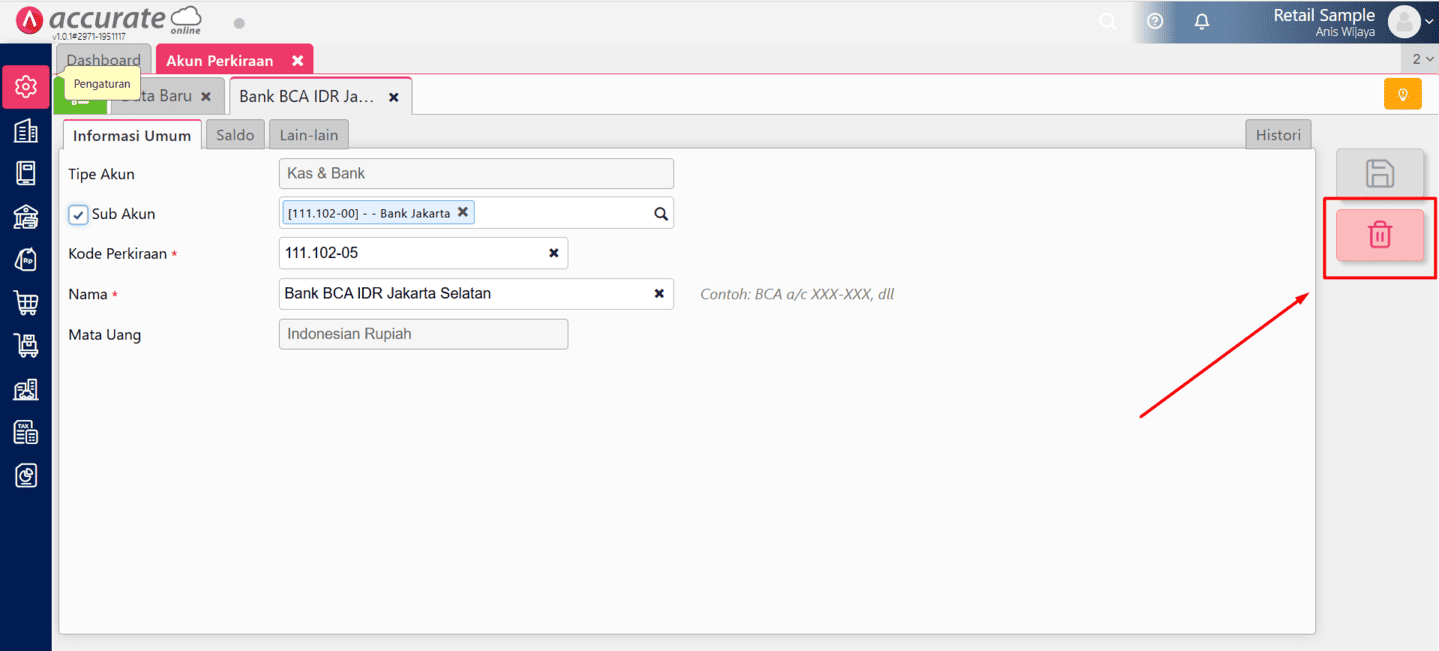Switch to the Saldo tab

tap(235, 135)
